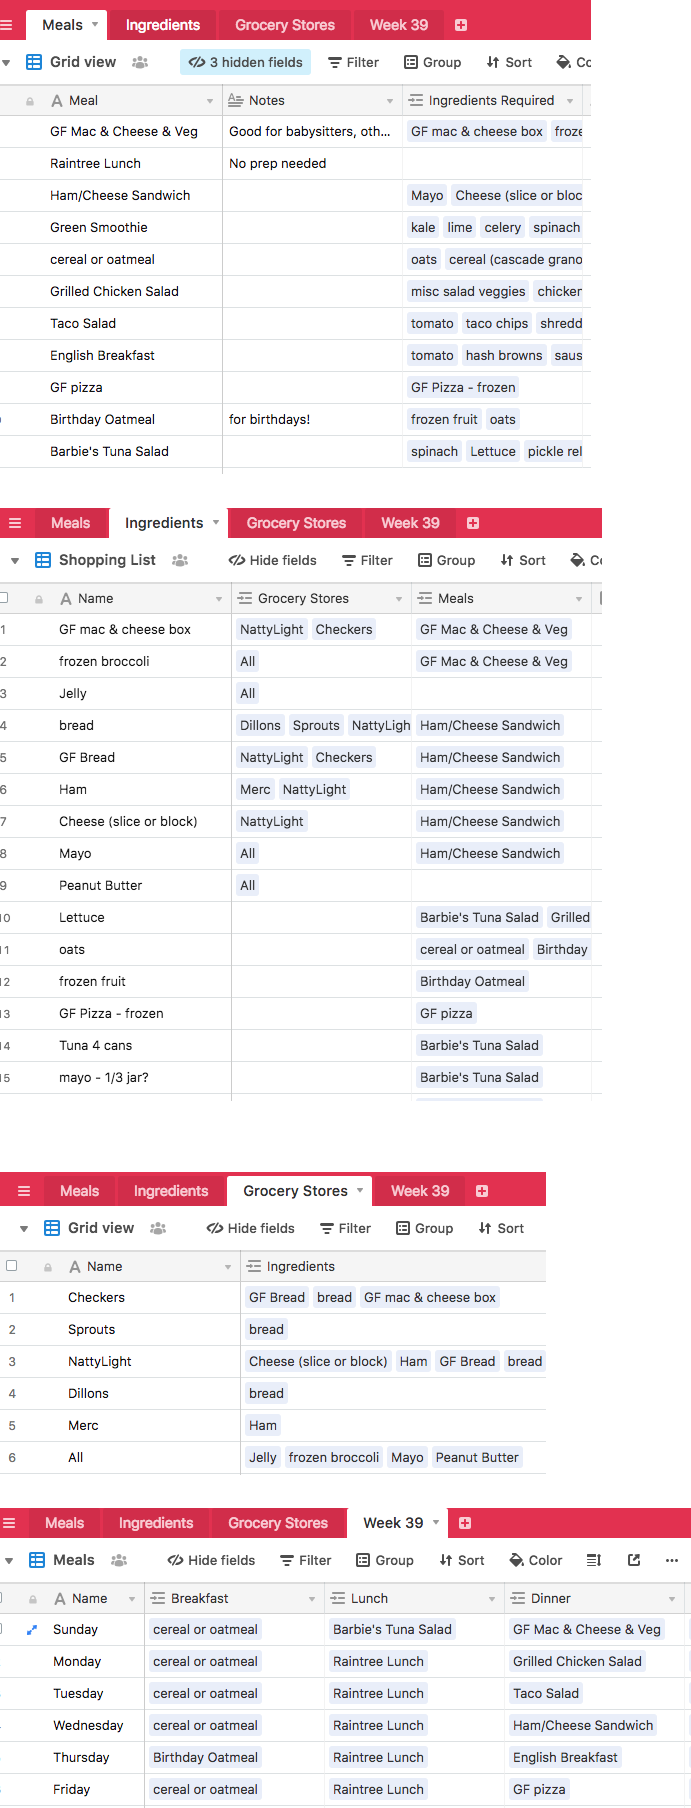Toggle select-all checkbox in Grocery Stores-active header
Image resolution: width=691 pixels, height=1808 pixels.
pos(12,1266)
